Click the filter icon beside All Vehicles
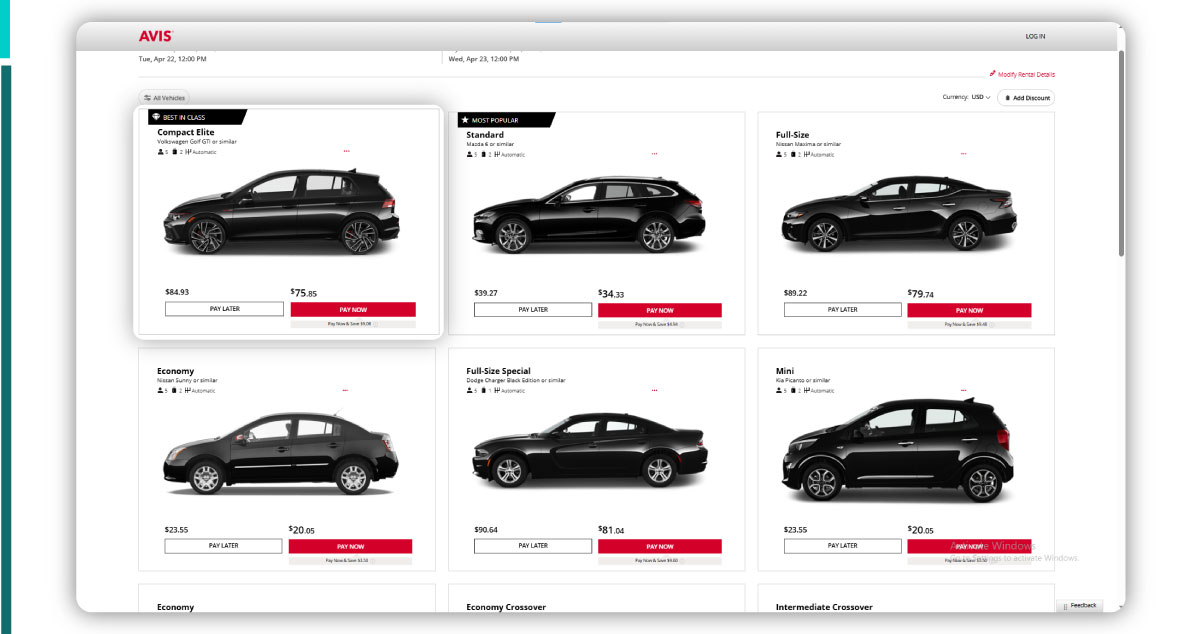This screenshot has height=634, width=1202. tap(146, 97)
